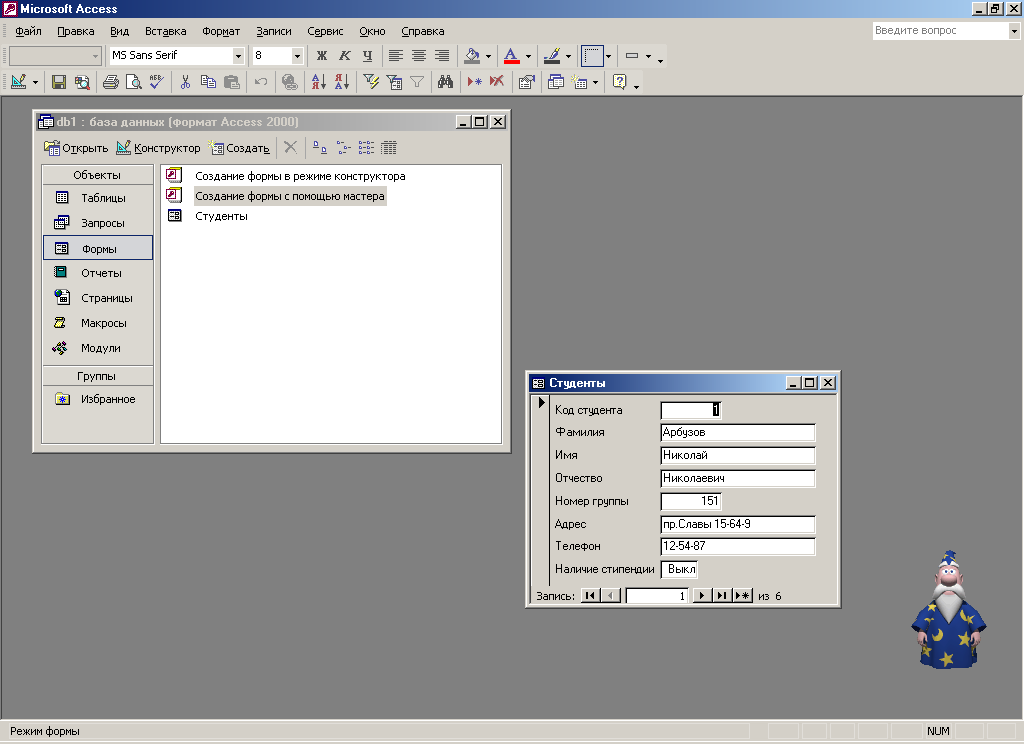Click the Cut scissors icon
Viewport: 1024px width, 744px height.
pos(185,82)
